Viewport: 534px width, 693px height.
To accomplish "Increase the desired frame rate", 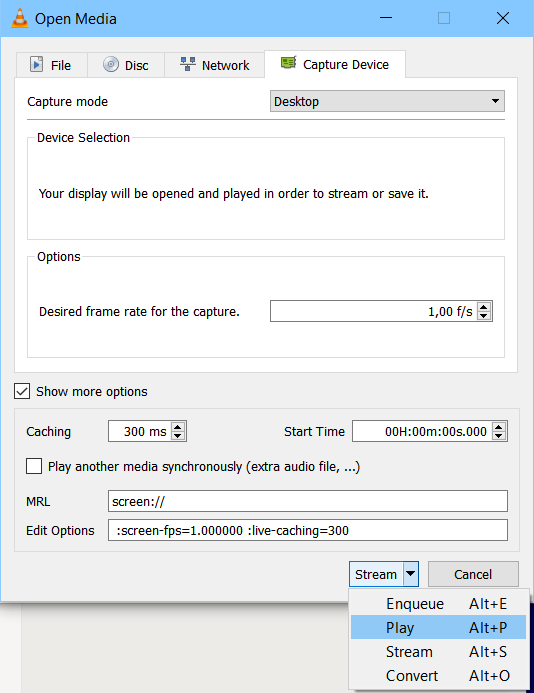I will (x=484, y=307).
